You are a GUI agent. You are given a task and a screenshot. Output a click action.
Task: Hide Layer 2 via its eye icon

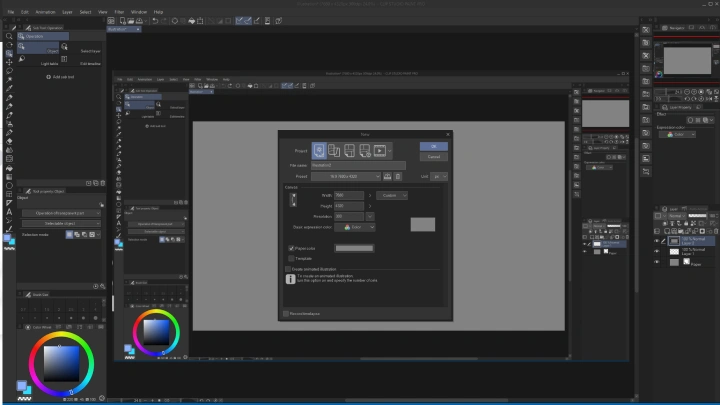click(657, 241)
